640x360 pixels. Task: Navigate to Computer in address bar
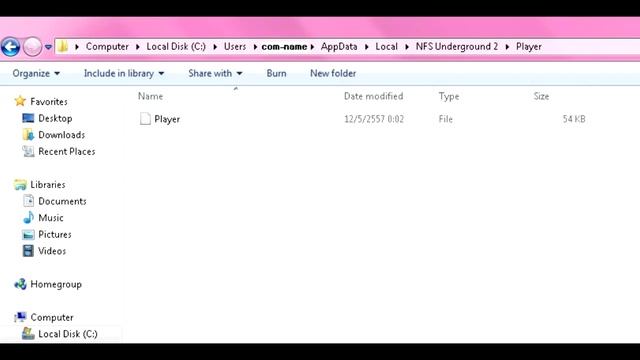coord(107,47)
